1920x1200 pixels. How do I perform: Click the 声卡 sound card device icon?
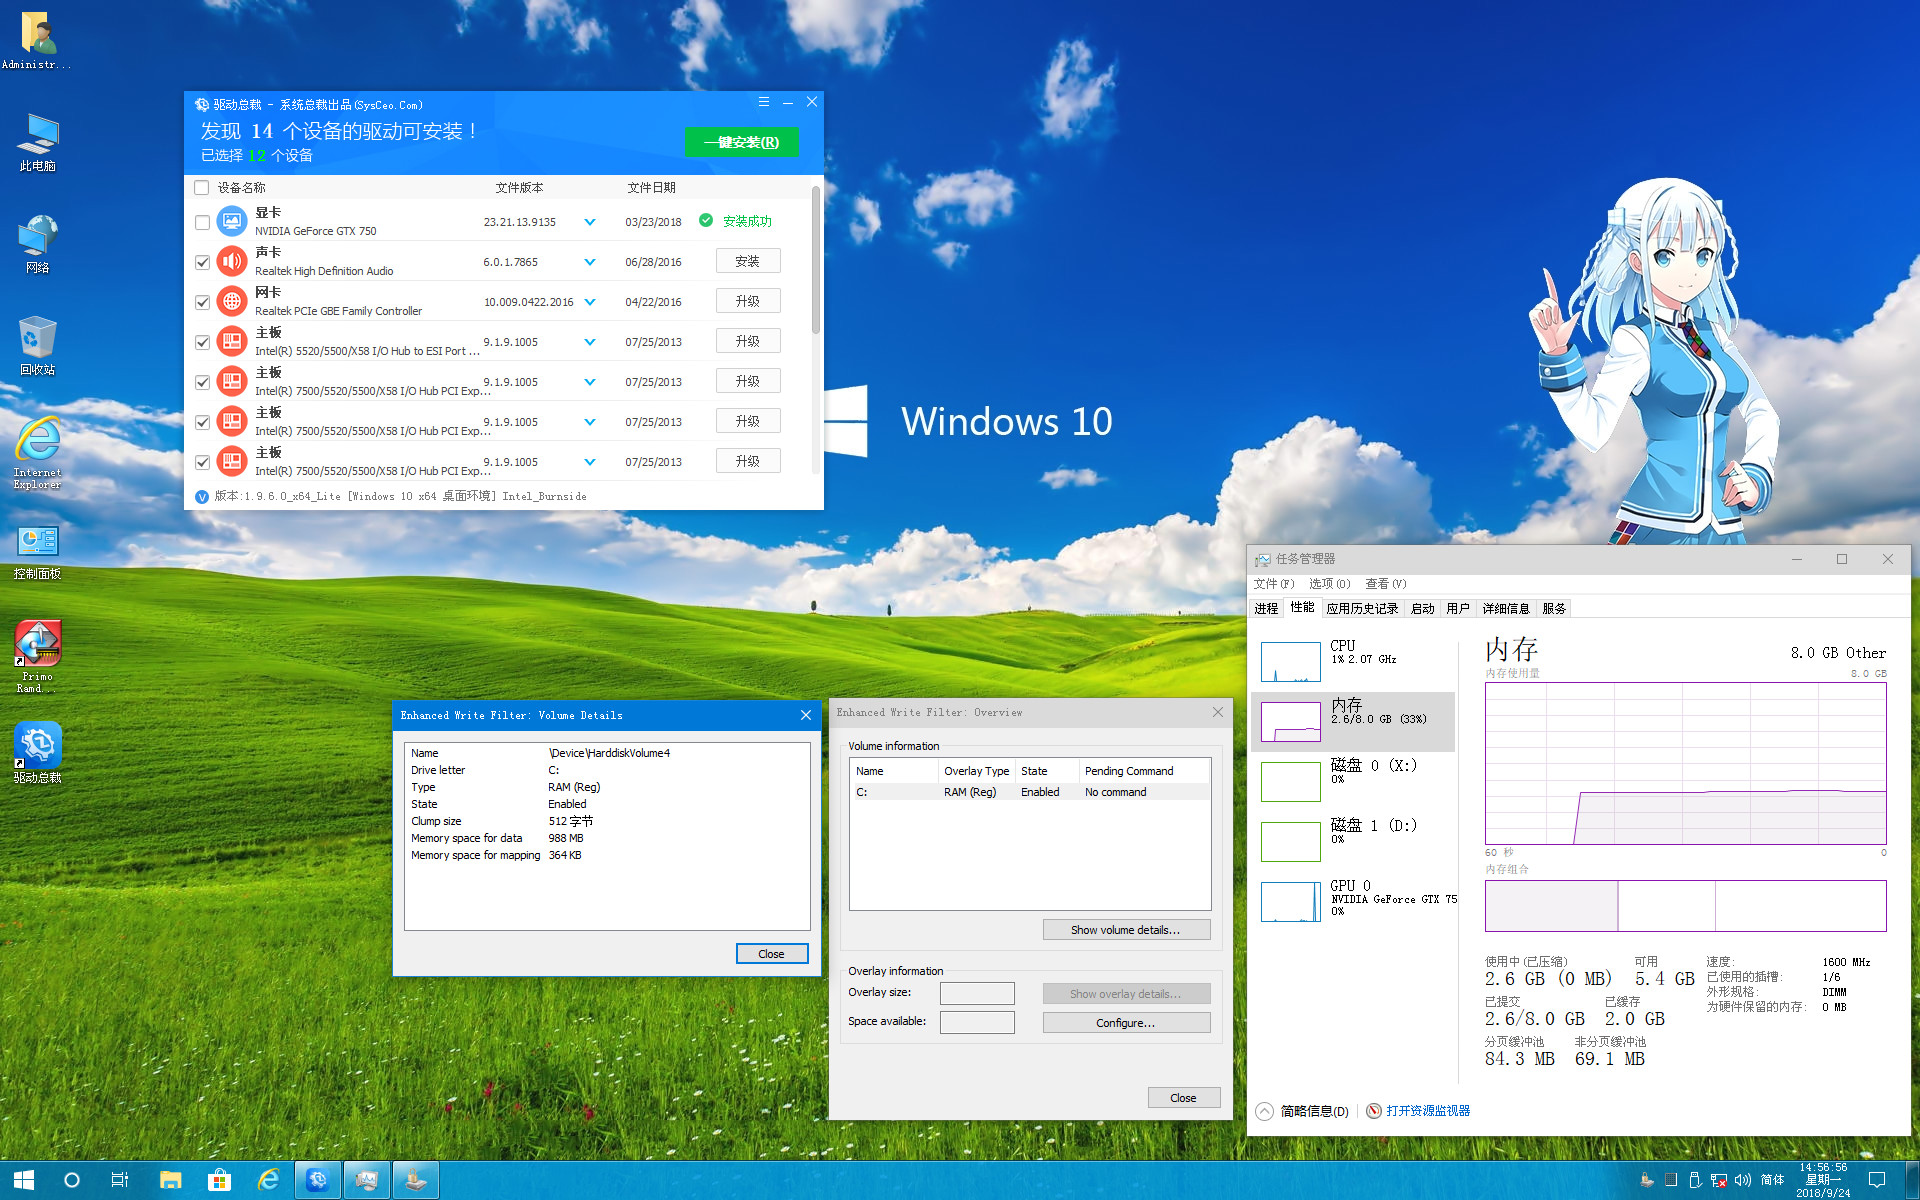pyautogui.click(x=232, y=261)
